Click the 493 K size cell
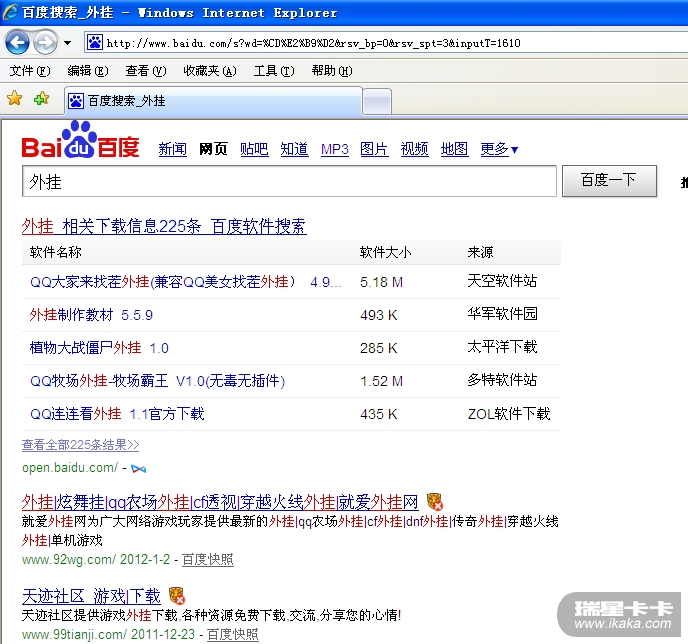This screenshot has height=644, width=688. pos(379,315)
